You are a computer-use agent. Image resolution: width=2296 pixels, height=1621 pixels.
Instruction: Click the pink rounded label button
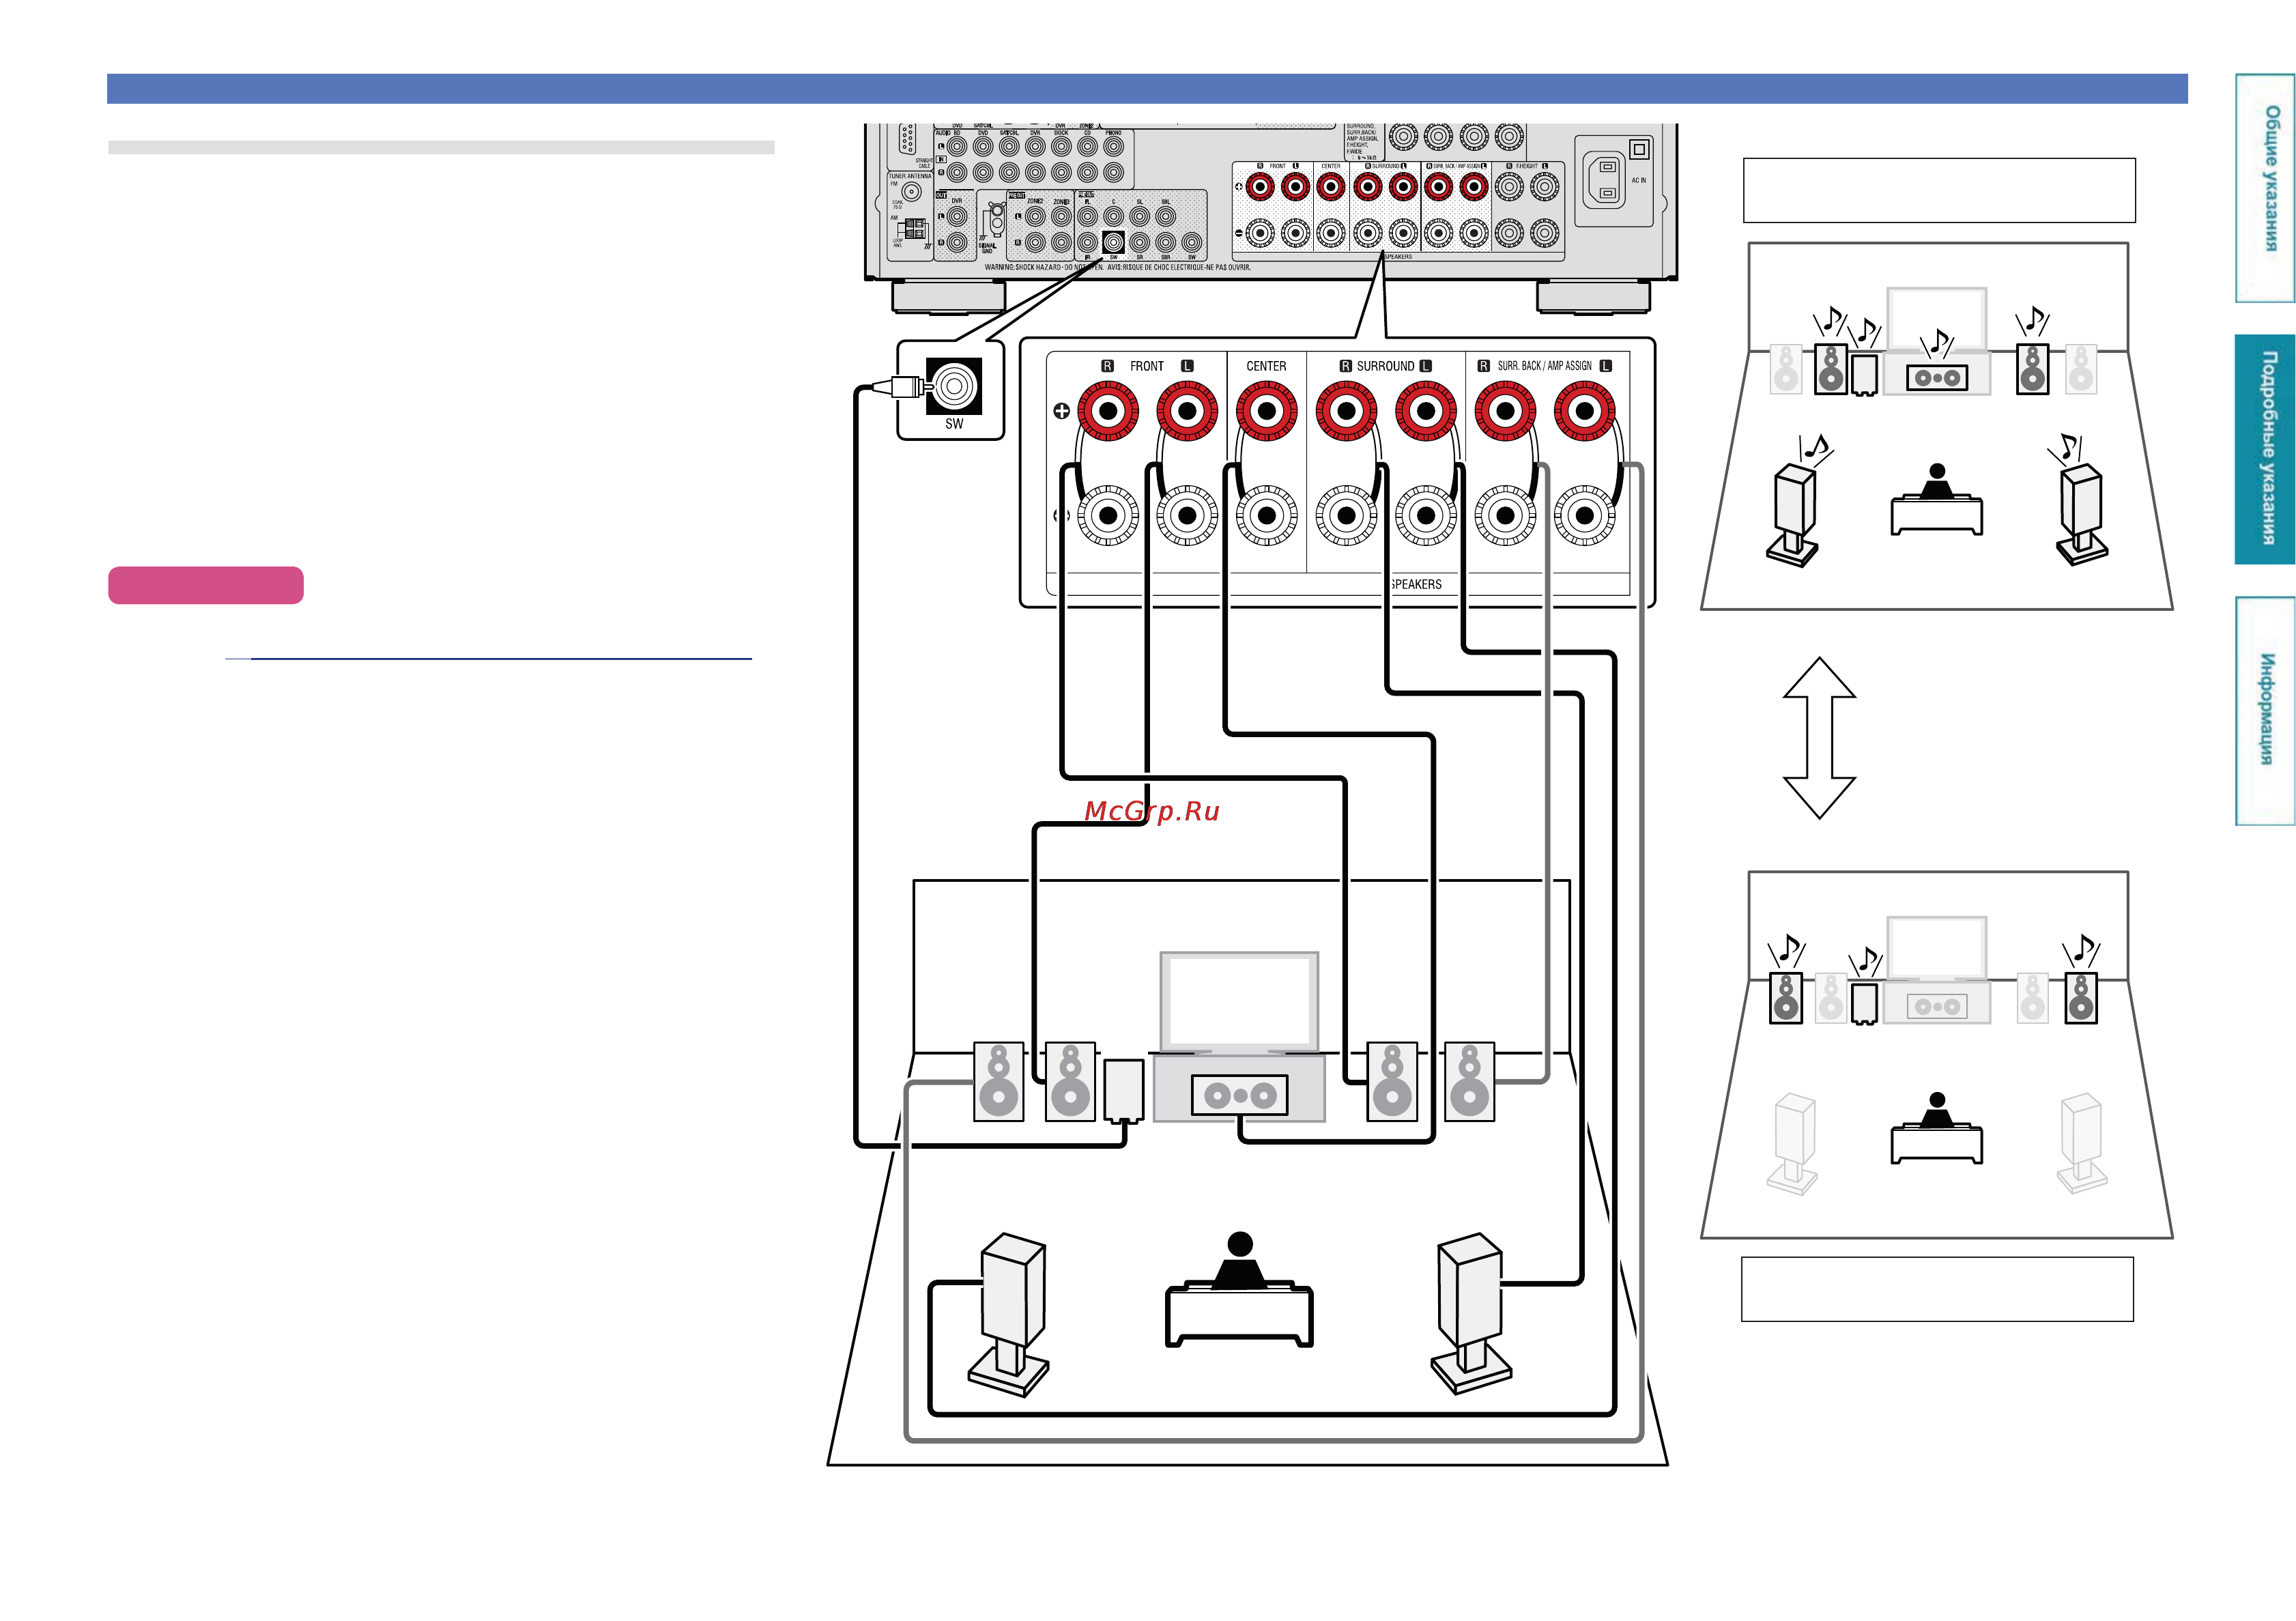[x=206, y=585]
